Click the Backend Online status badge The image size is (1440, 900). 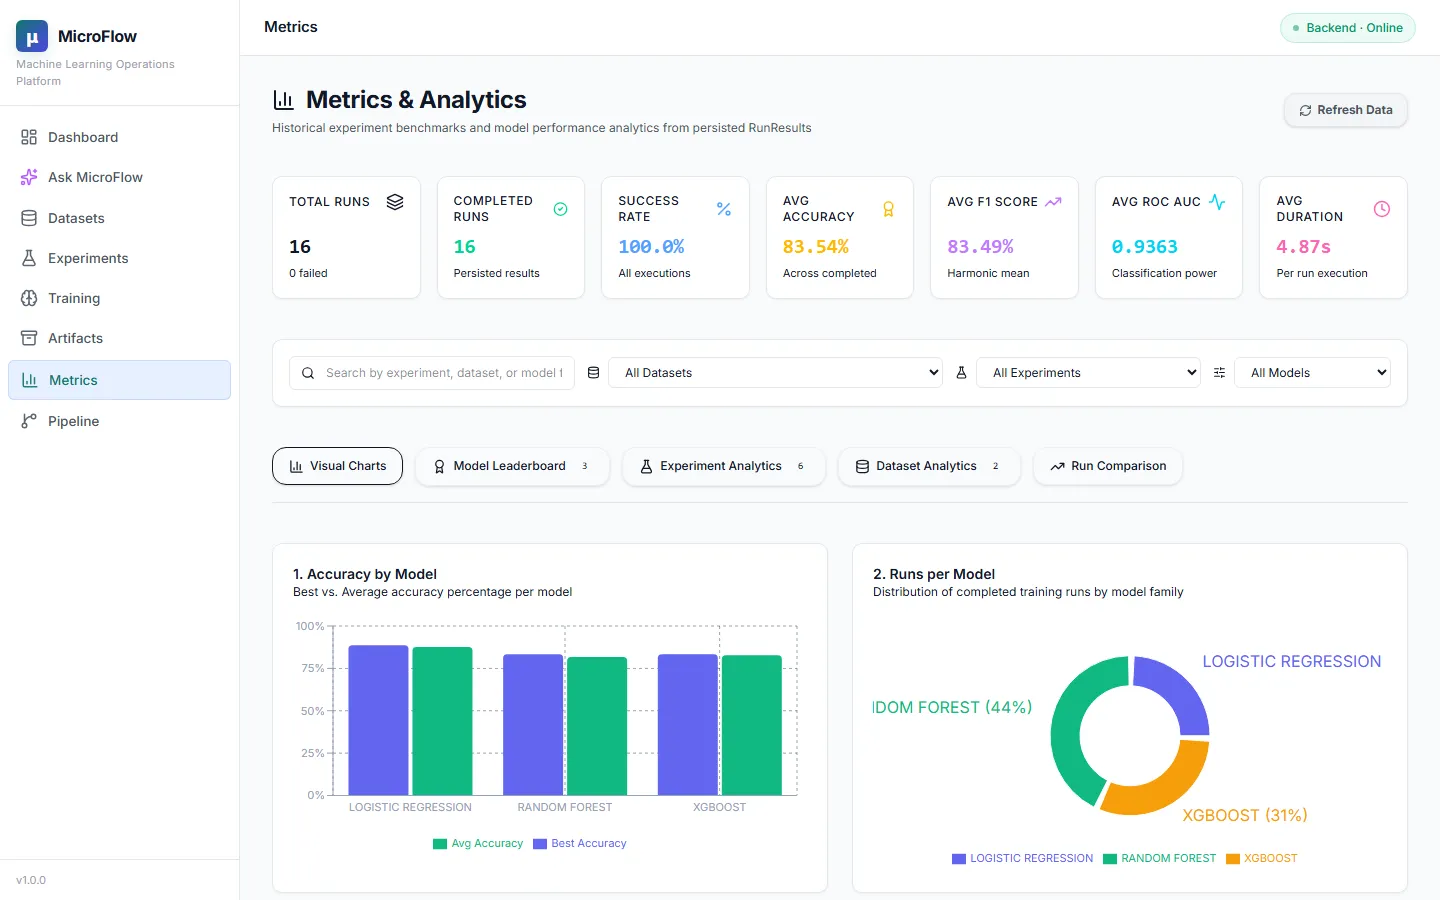(x=1347, y=28)
